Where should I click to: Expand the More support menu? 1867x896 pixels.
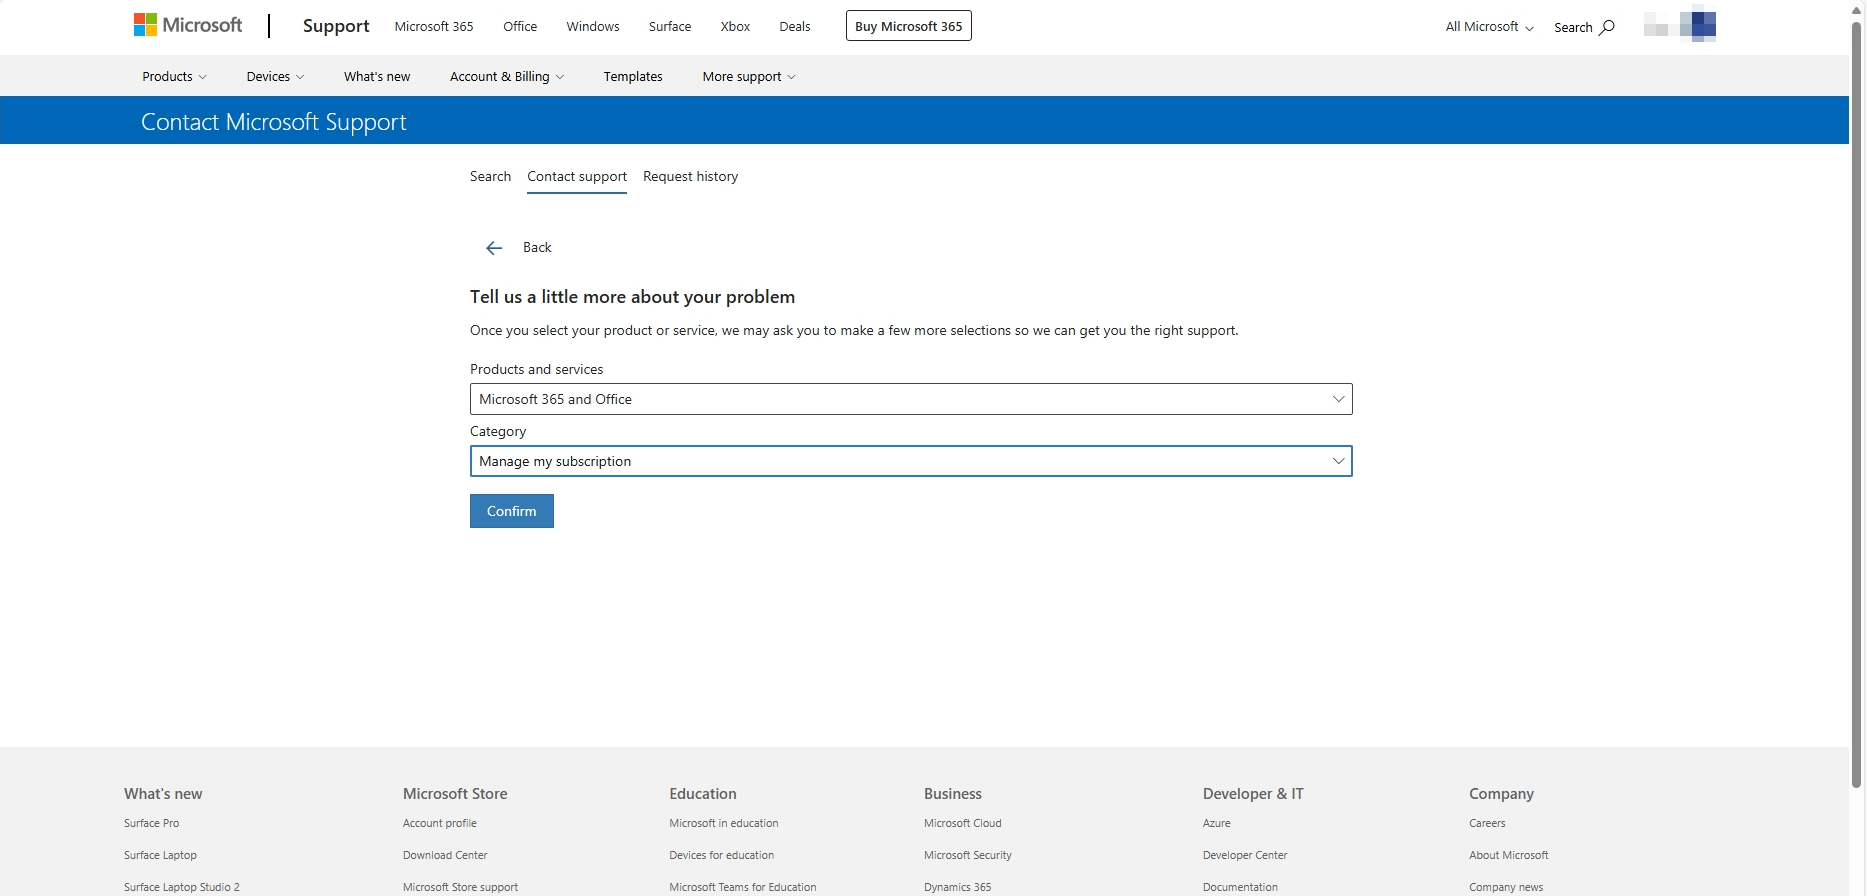[x=749, y=76]
